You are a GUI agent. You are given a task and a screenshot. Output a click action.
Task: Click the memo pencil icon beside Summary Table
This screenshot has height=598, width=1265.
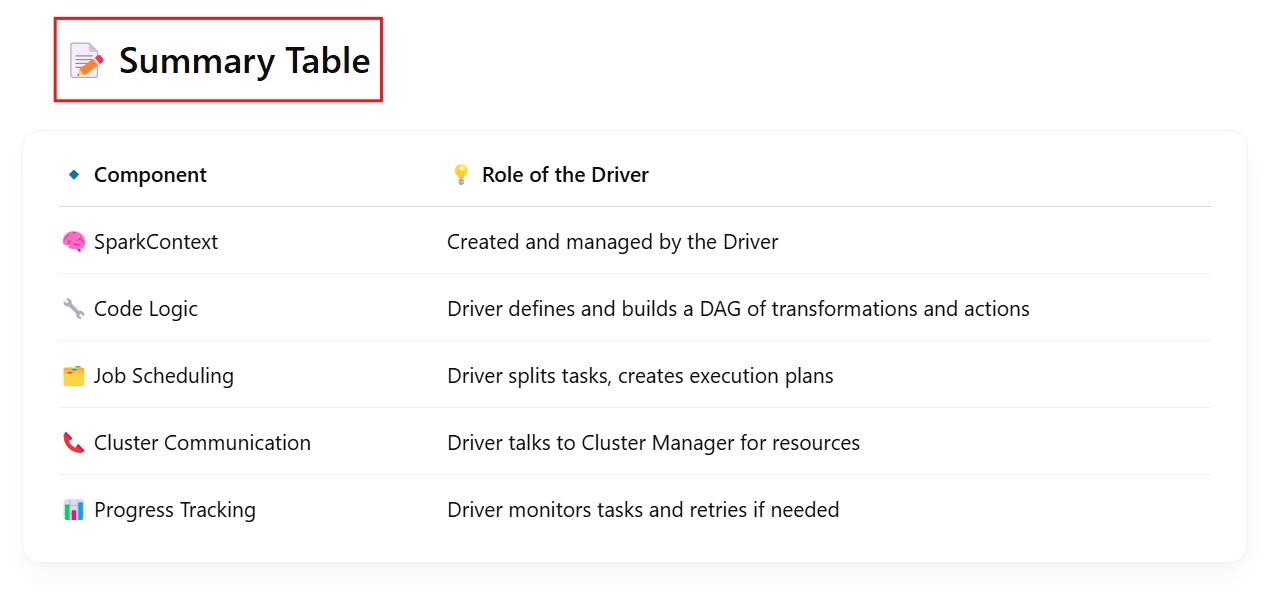86,61
